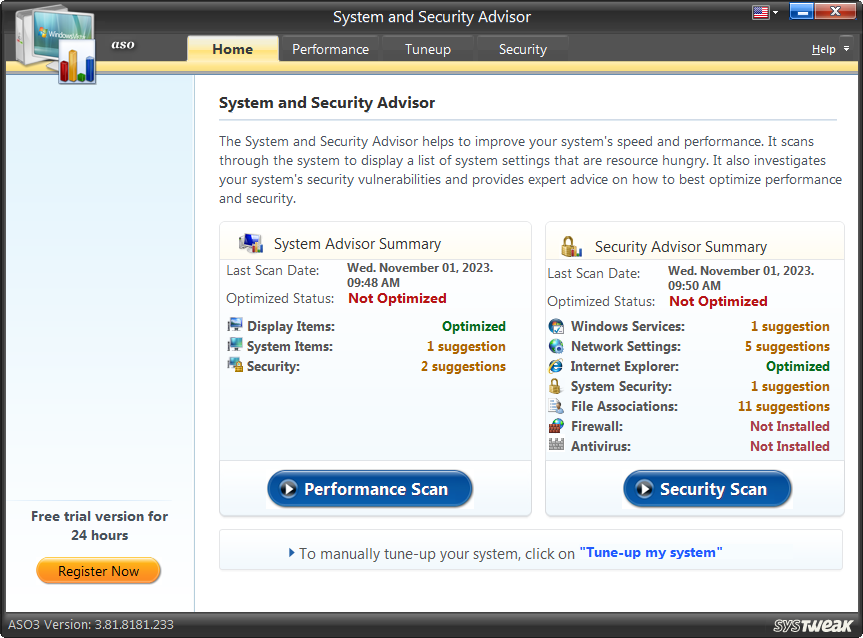The image size is (863, 638).
Task: Click the Firewall brick-wall icon
Action: [556, 426]
